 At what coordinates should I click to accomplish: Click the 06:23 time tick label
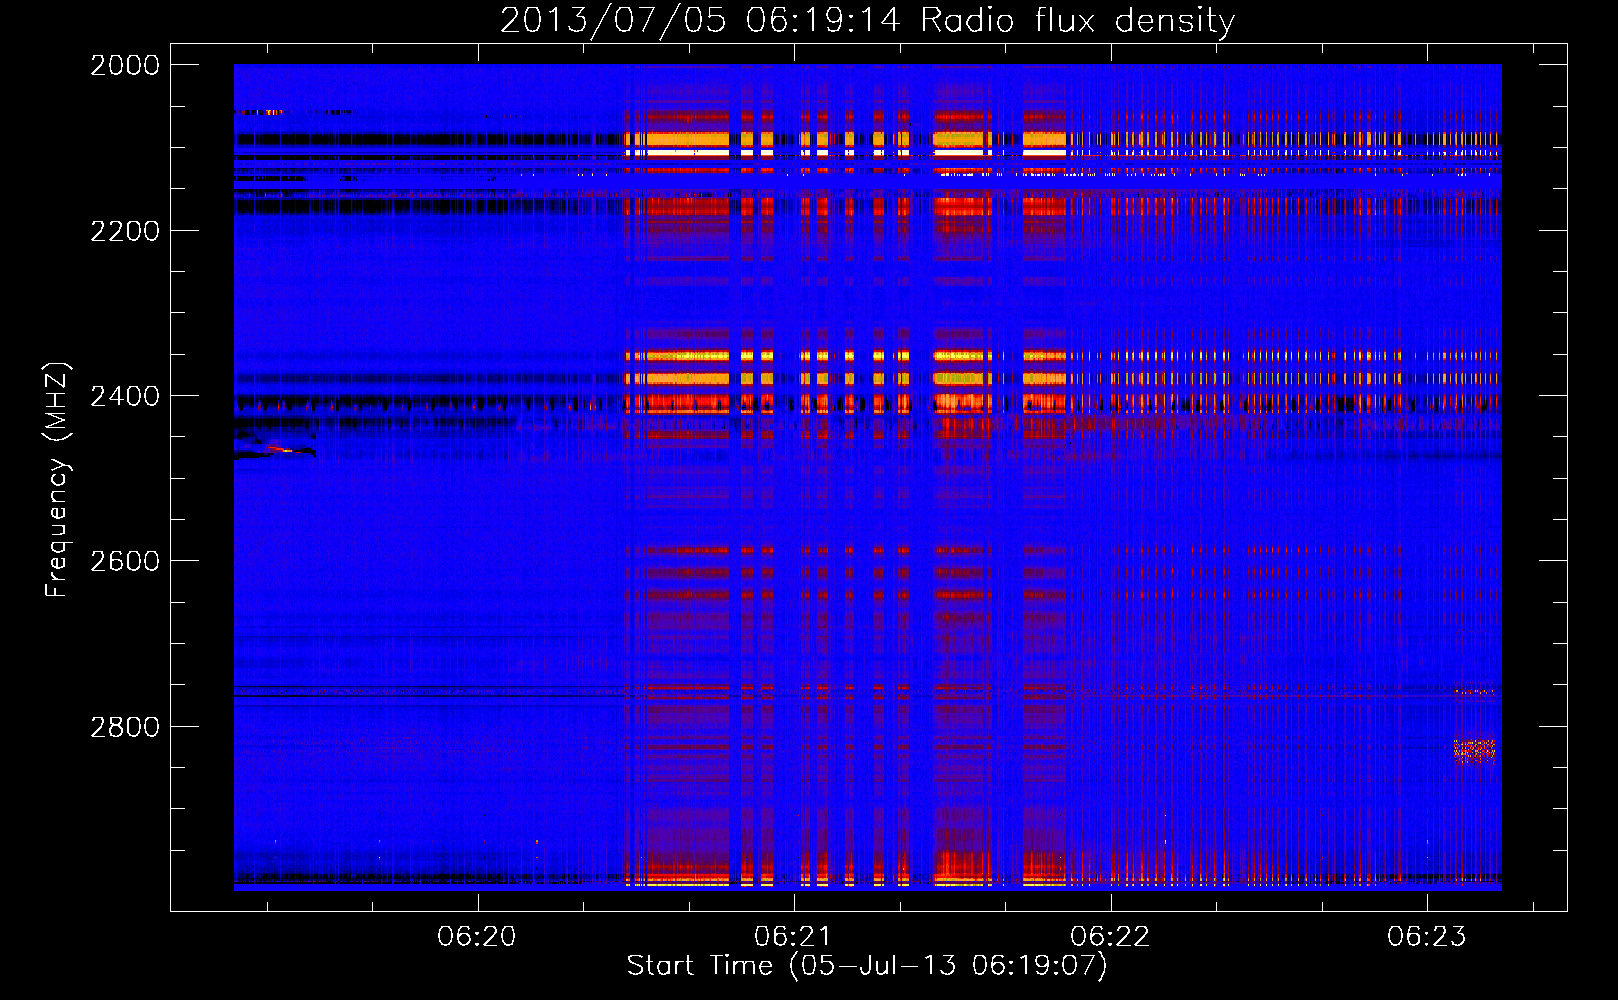click(x=1426, y=936)
